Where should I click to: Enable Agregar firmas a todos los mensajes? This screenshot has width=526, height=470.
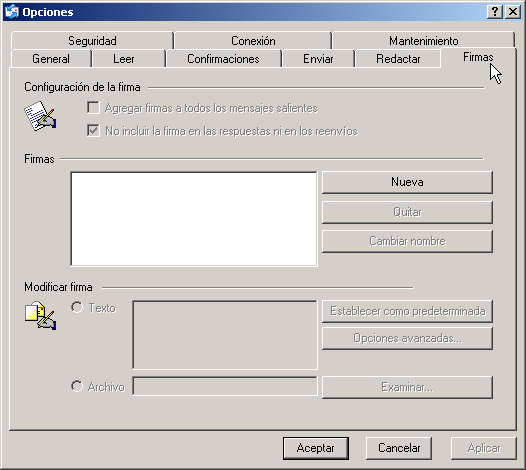tap(93, 108)
